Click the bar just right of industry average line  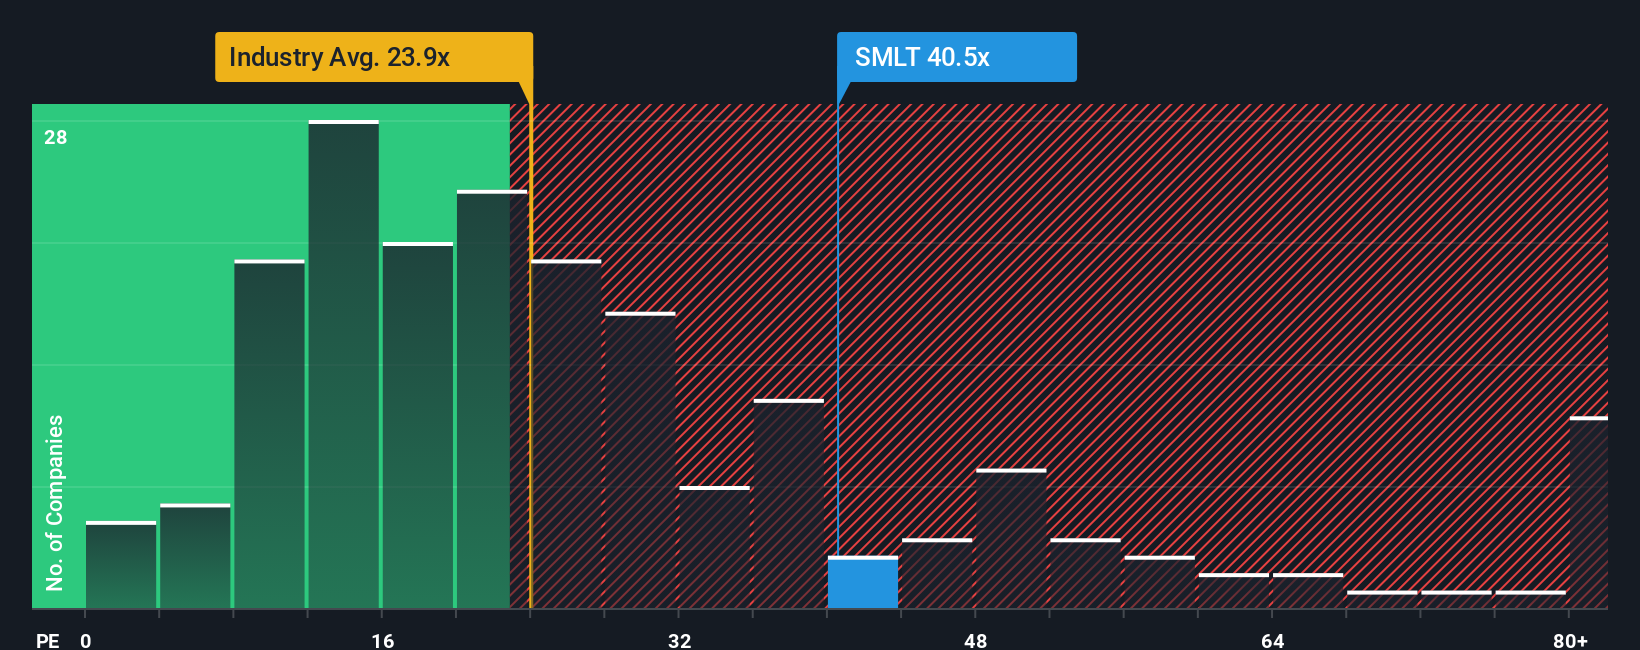(x=567, y=435)
